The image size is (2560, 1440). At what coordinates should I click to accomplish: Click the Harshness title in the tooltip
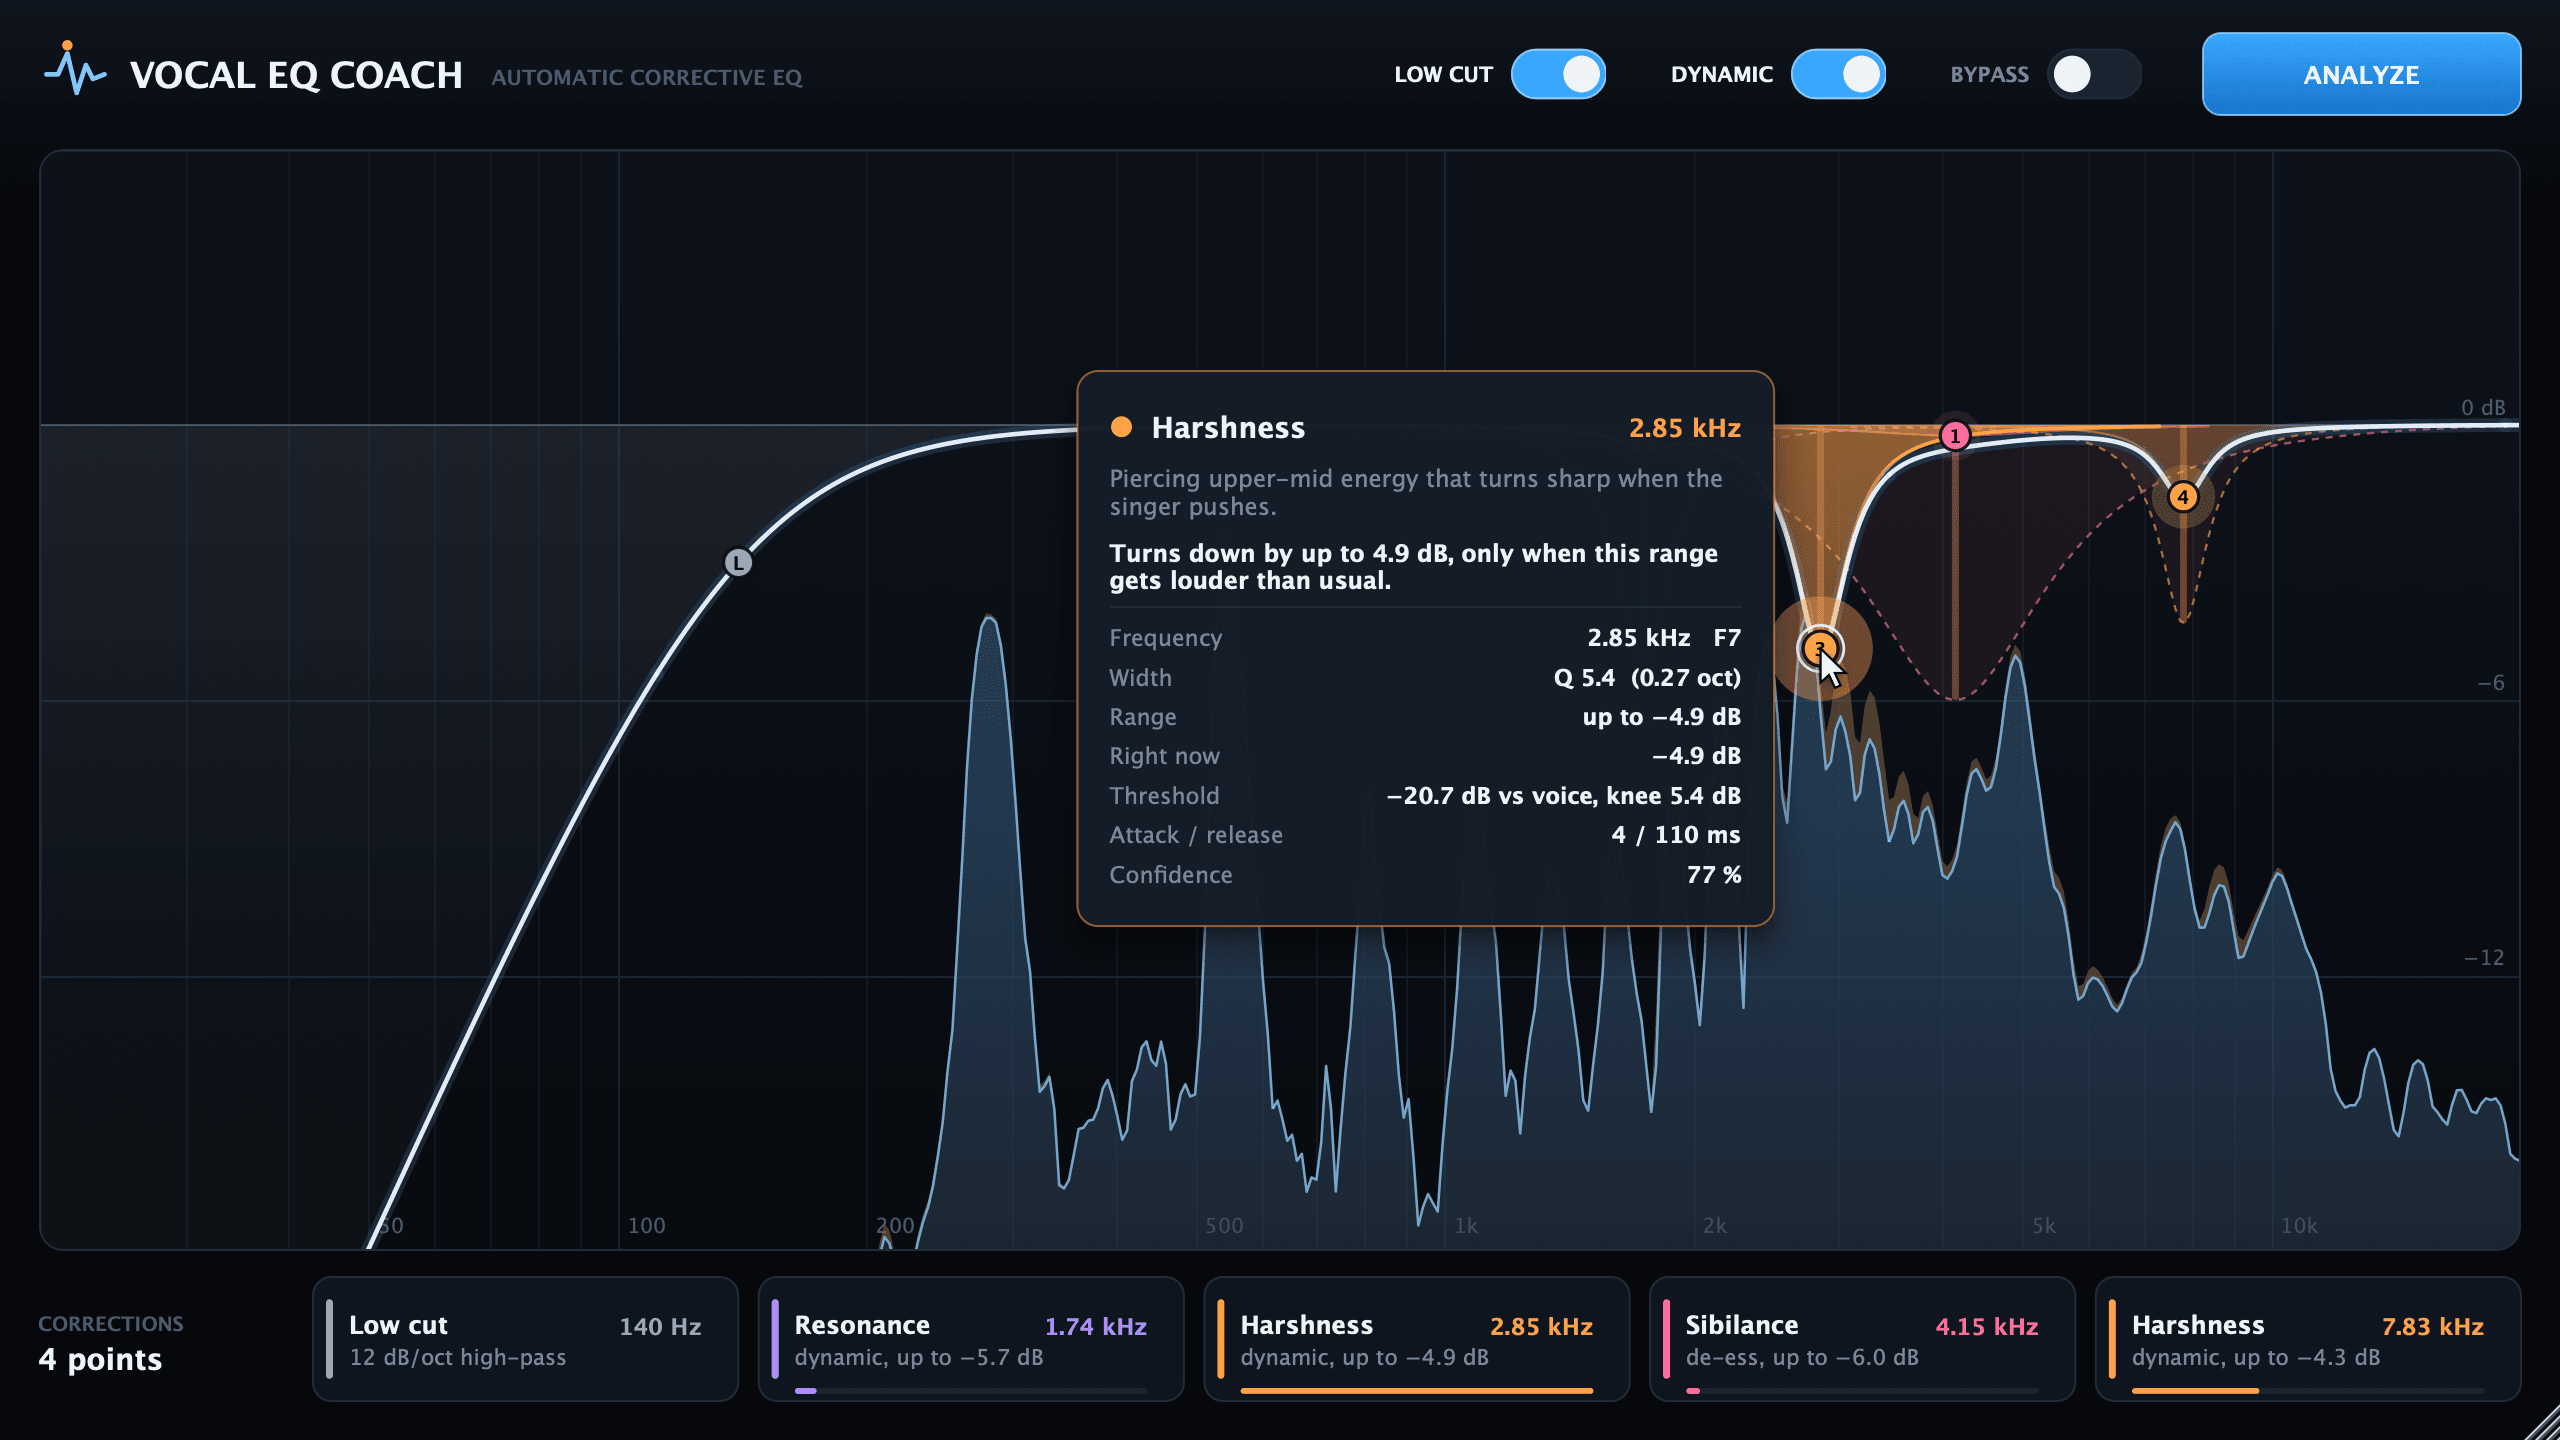click(1228, 428)
